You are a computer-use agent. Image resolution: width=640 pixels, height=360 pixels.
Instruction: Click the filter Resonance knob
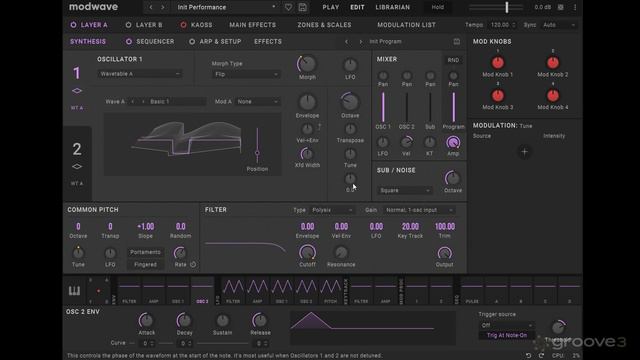(x=341, y=253)
